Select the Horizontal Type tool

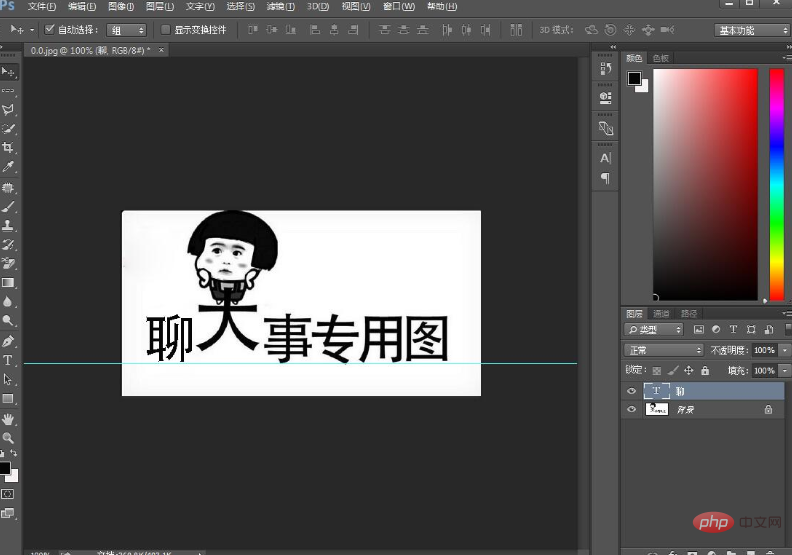click(x=8, y=360)
